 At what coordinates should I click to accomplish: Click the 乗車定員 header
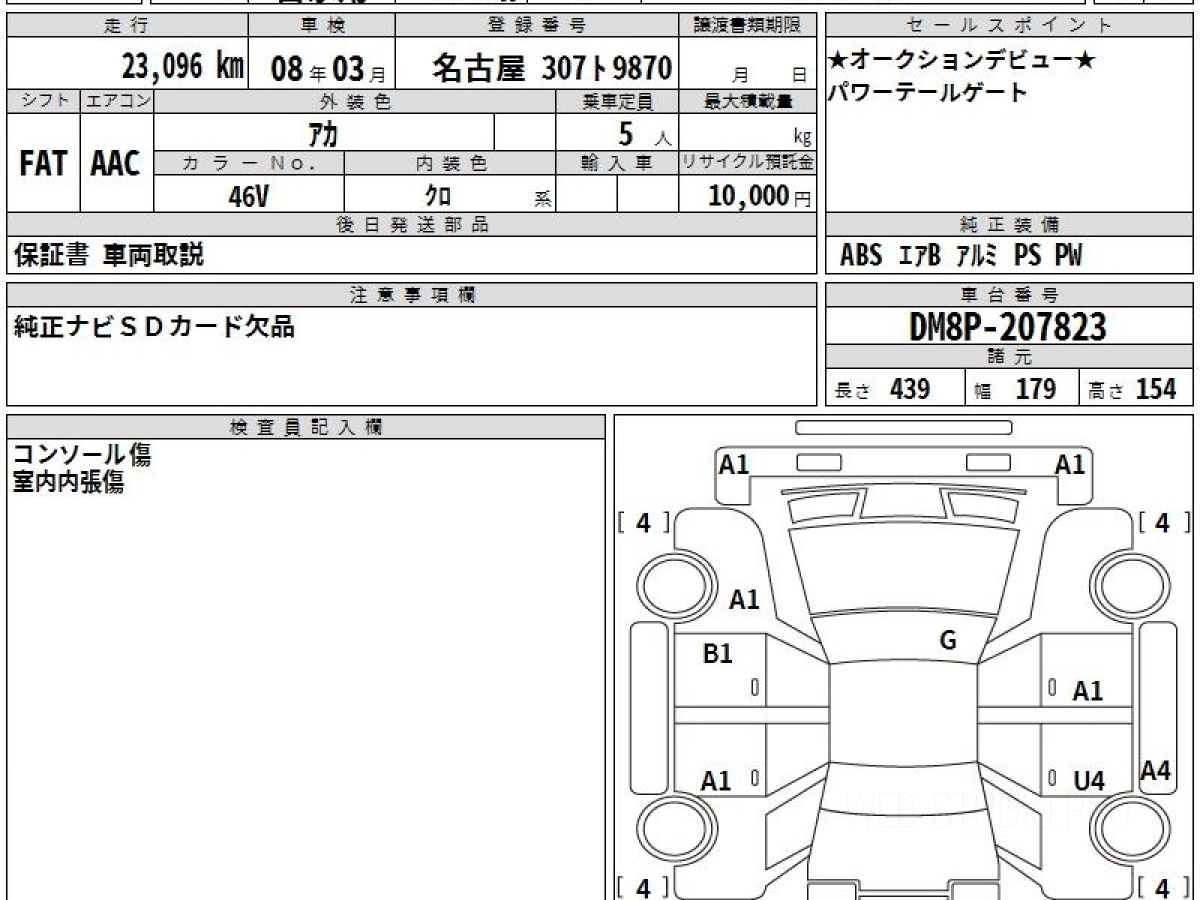coord(617,101)
